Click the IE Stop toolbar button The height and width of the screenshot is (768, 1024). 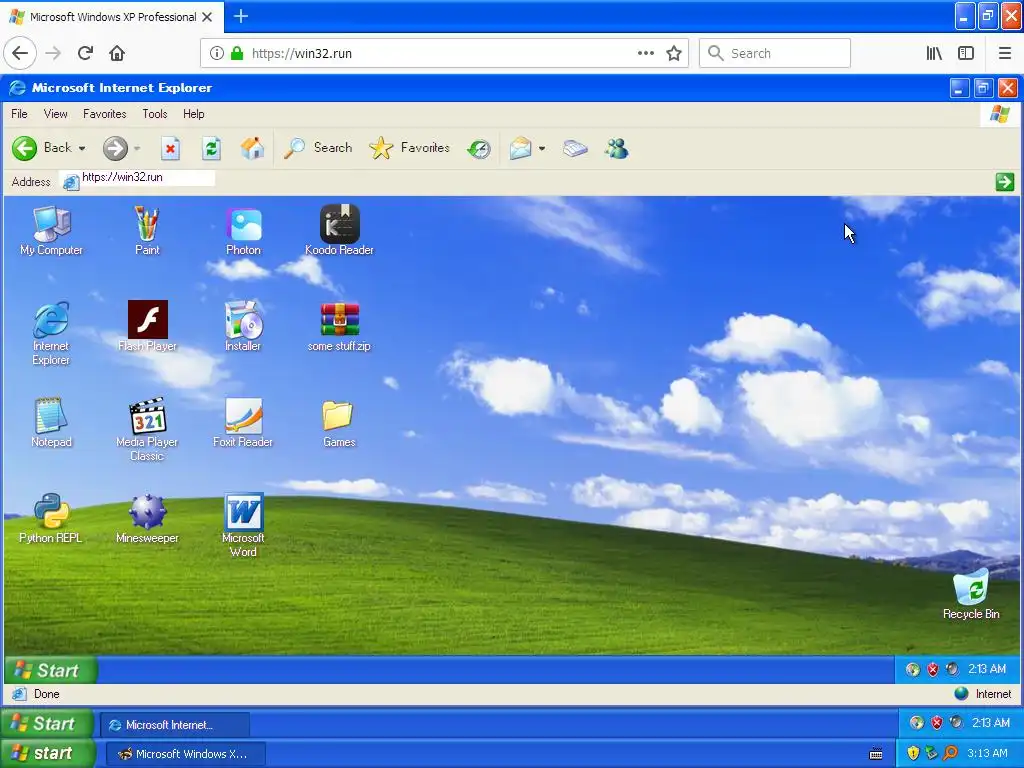[170, 148]
